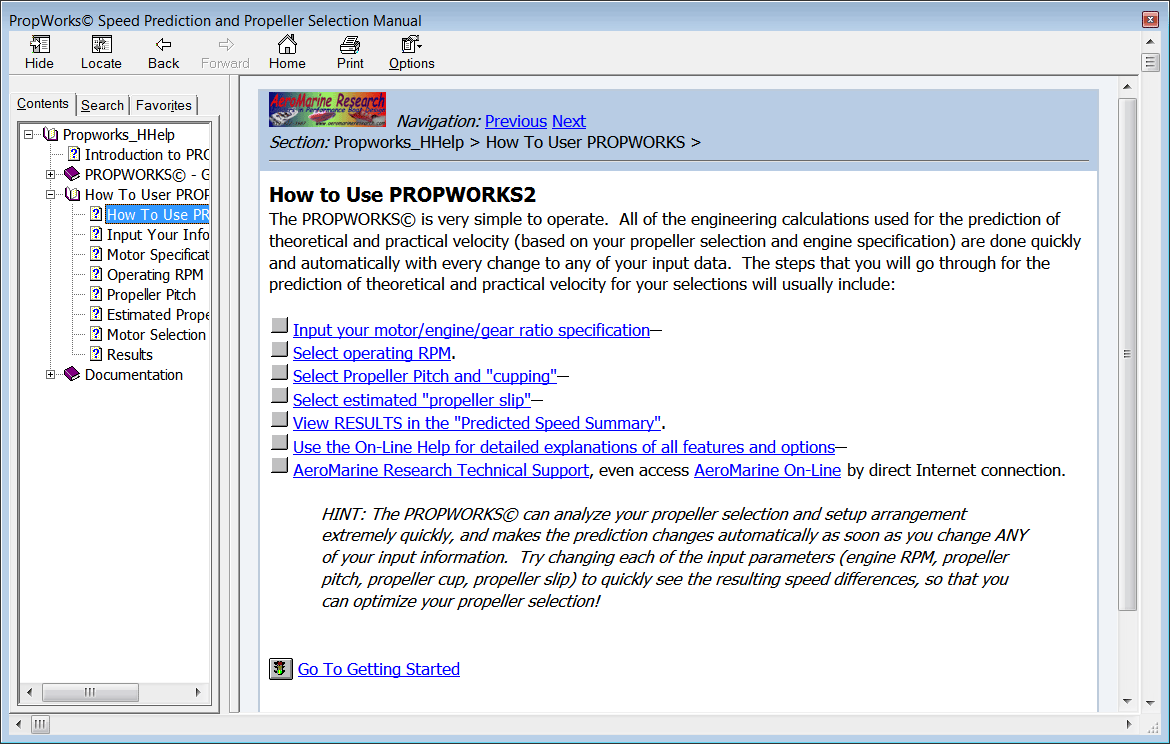The width and height of the screenshot is (1170, 744).
Task: Expand the PROPWORKS© - G tree node
Action: (x=50, y=175)
